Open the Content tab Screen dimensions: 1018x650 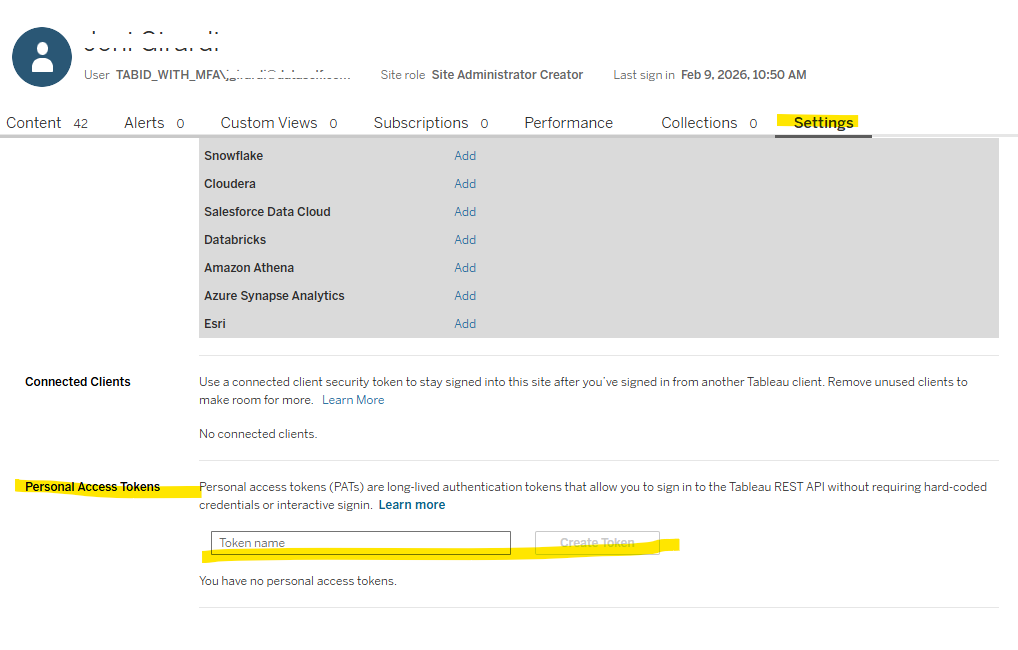(34, 123)
